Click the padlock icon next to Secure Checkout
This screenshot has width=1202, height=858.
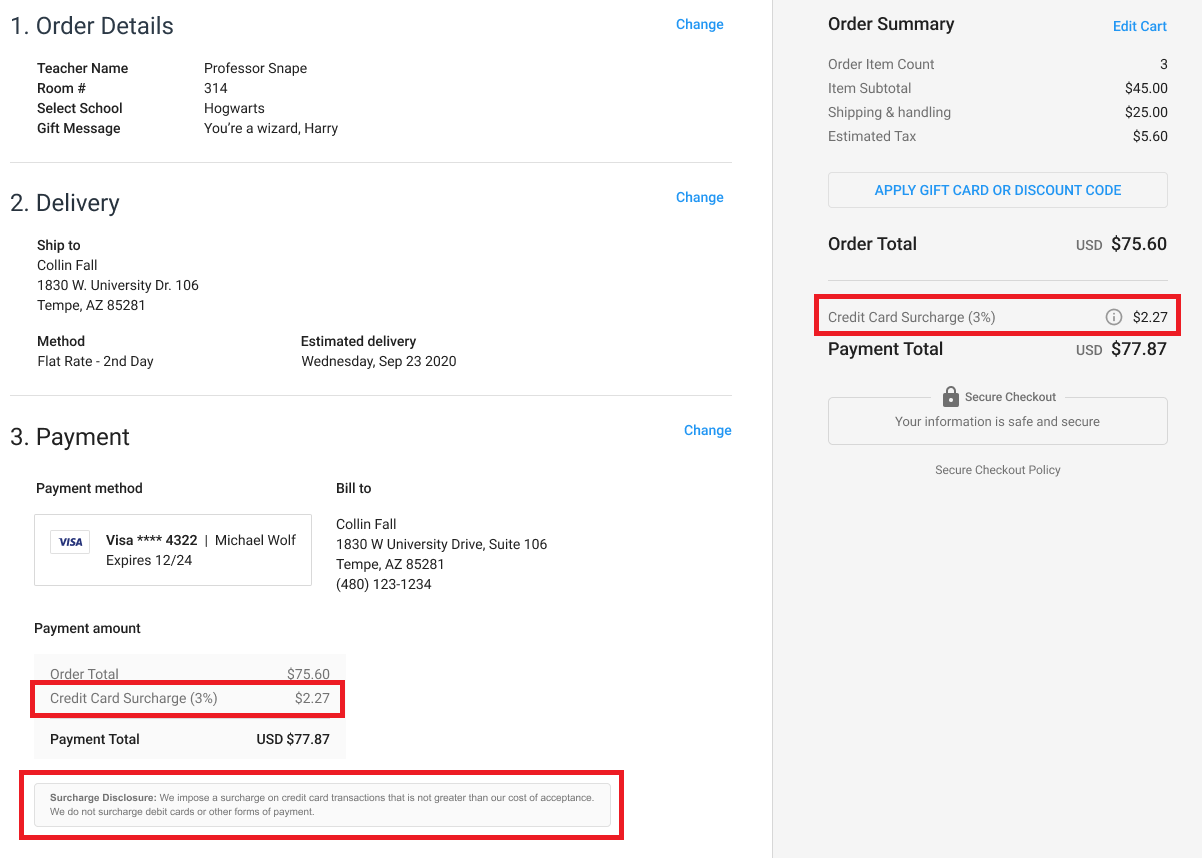[951, 397]
